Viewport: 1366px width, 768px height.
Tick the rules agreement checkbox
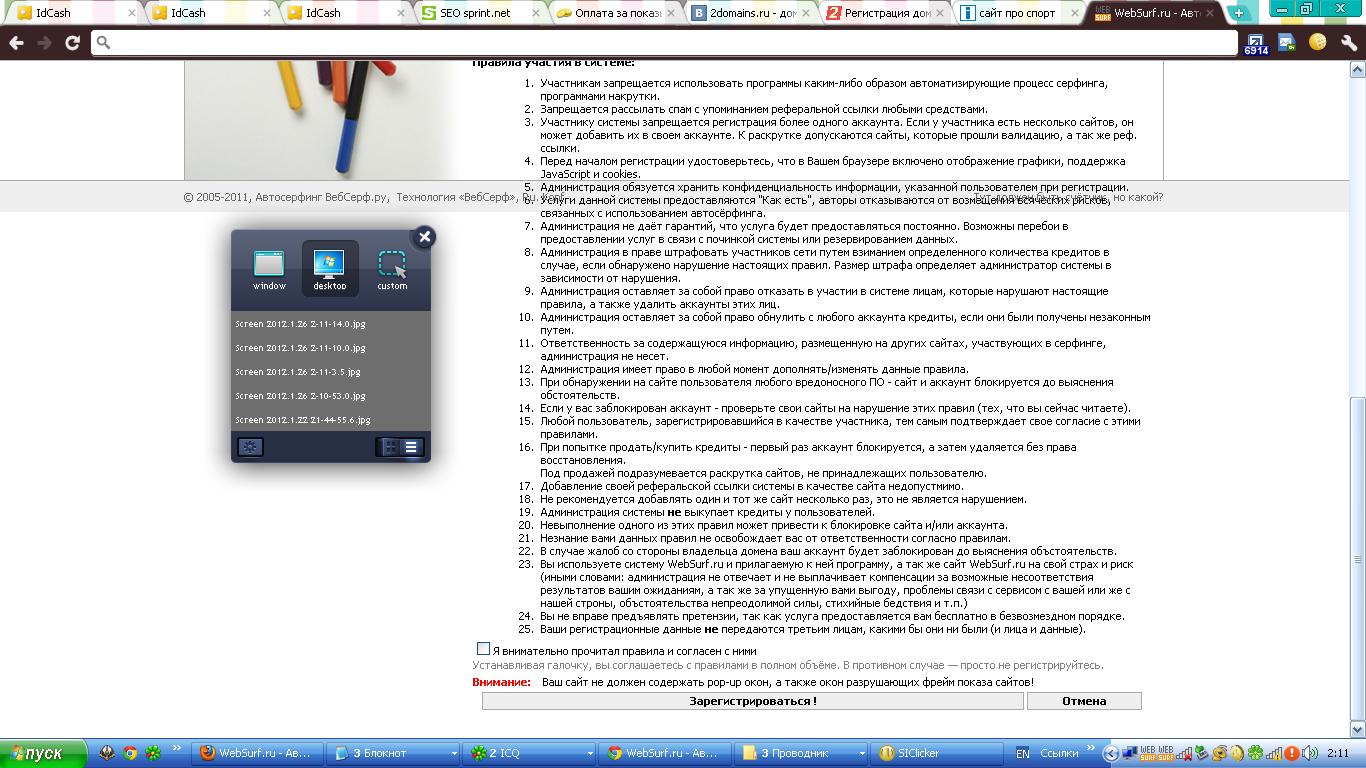click(x=483, y=649)
